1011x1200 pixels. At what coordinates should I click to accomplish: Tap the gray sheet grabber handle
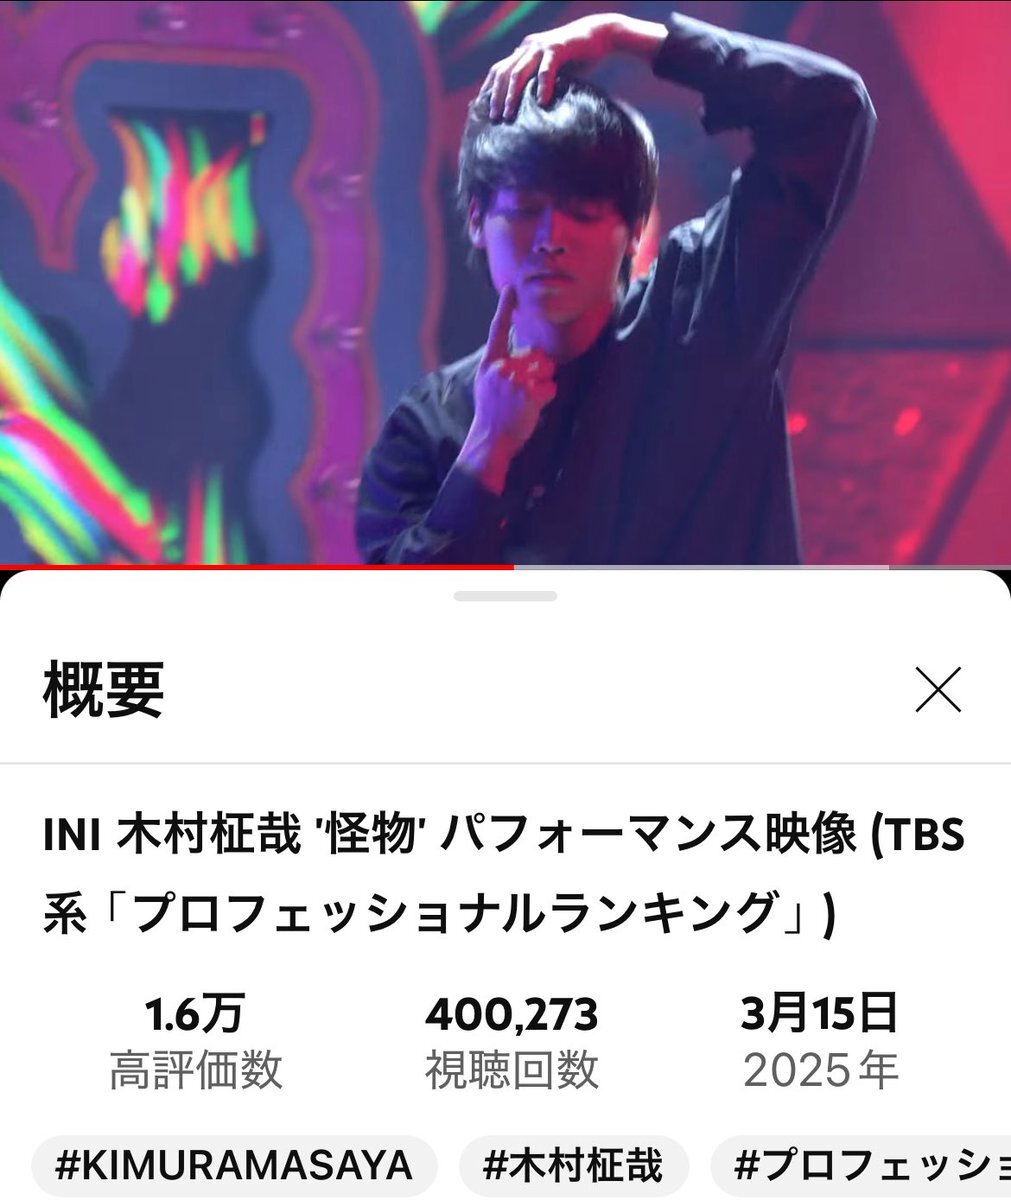pos(505,596)
